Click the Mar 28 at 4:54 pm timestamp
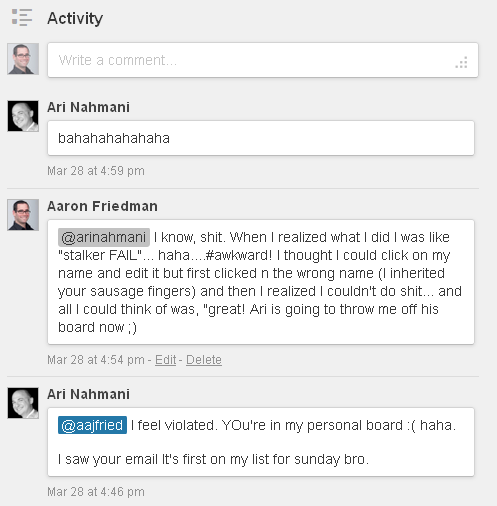The height and width of the screenshot is (506, 497). (96, 360)
